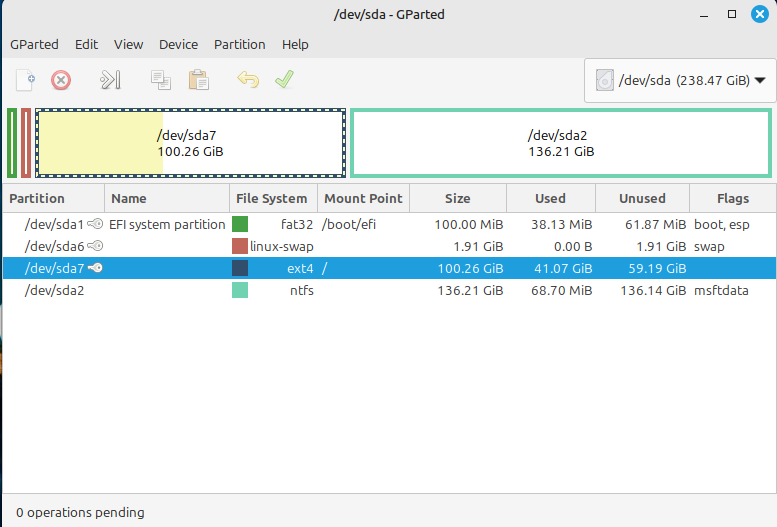
Task: Open the View menu
Action: [x=128, y=45]
